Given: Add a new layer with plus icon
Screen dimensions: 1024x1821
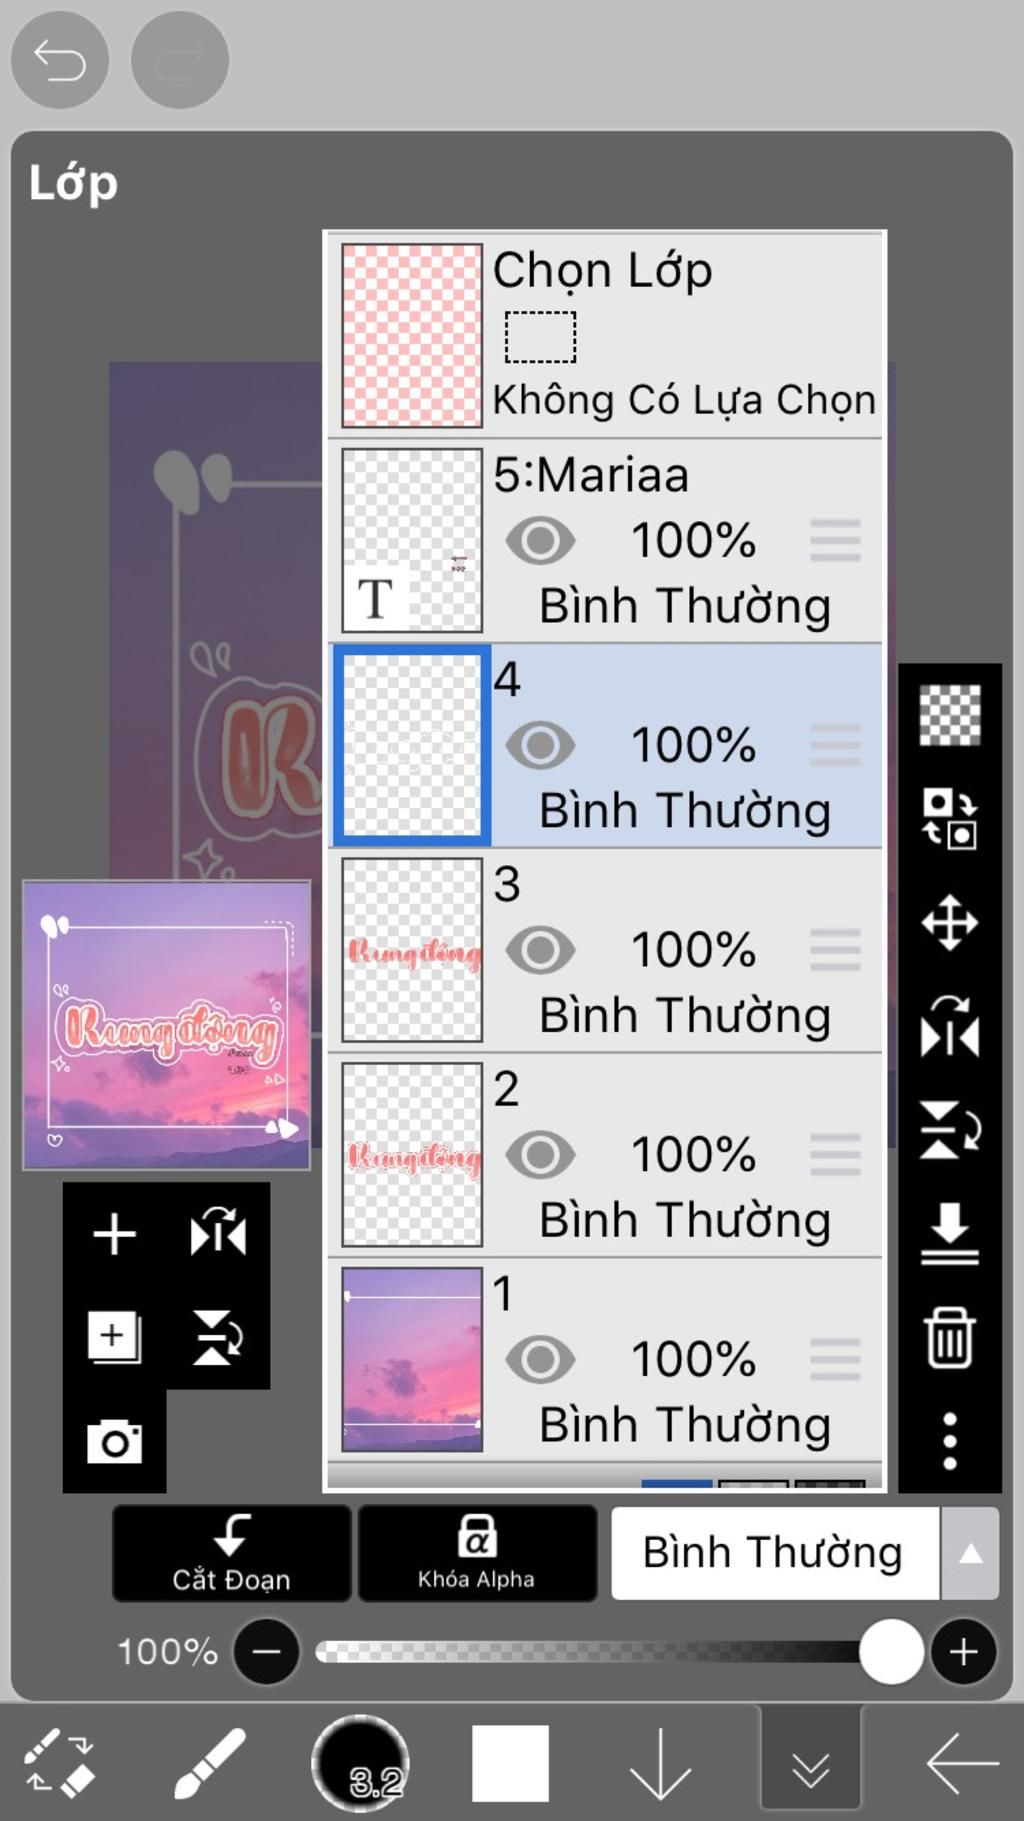Looking at the screenshot, I should coord(114,1233).
